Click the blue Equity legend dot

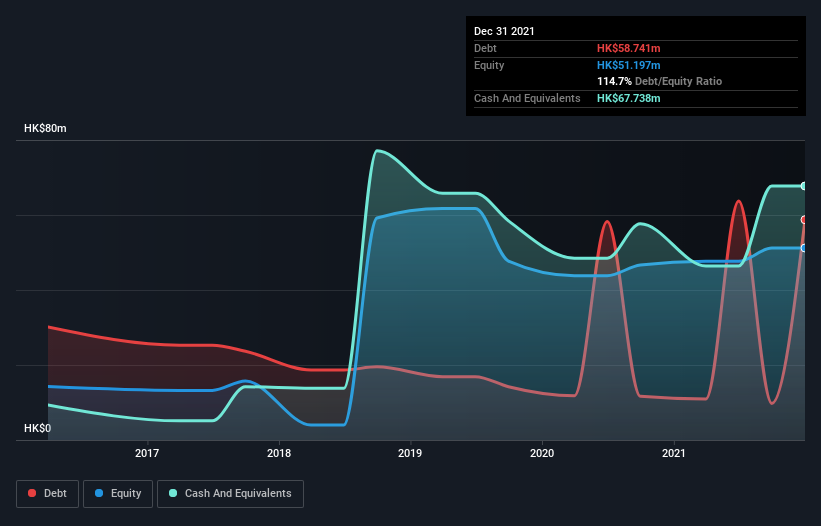click(99, 493)
